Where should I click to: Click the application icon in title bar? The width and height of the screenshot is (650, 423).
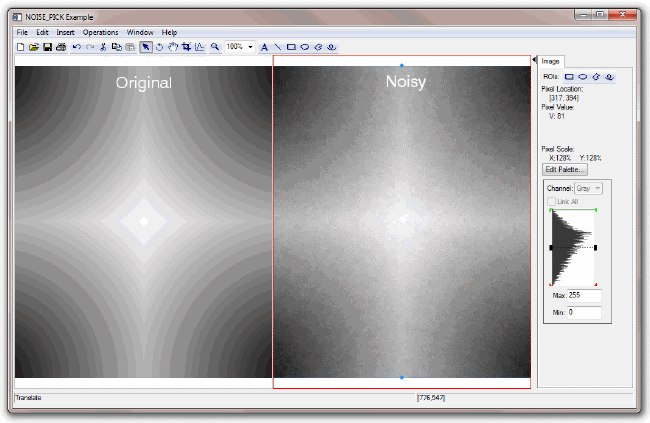tap(17, 17)
